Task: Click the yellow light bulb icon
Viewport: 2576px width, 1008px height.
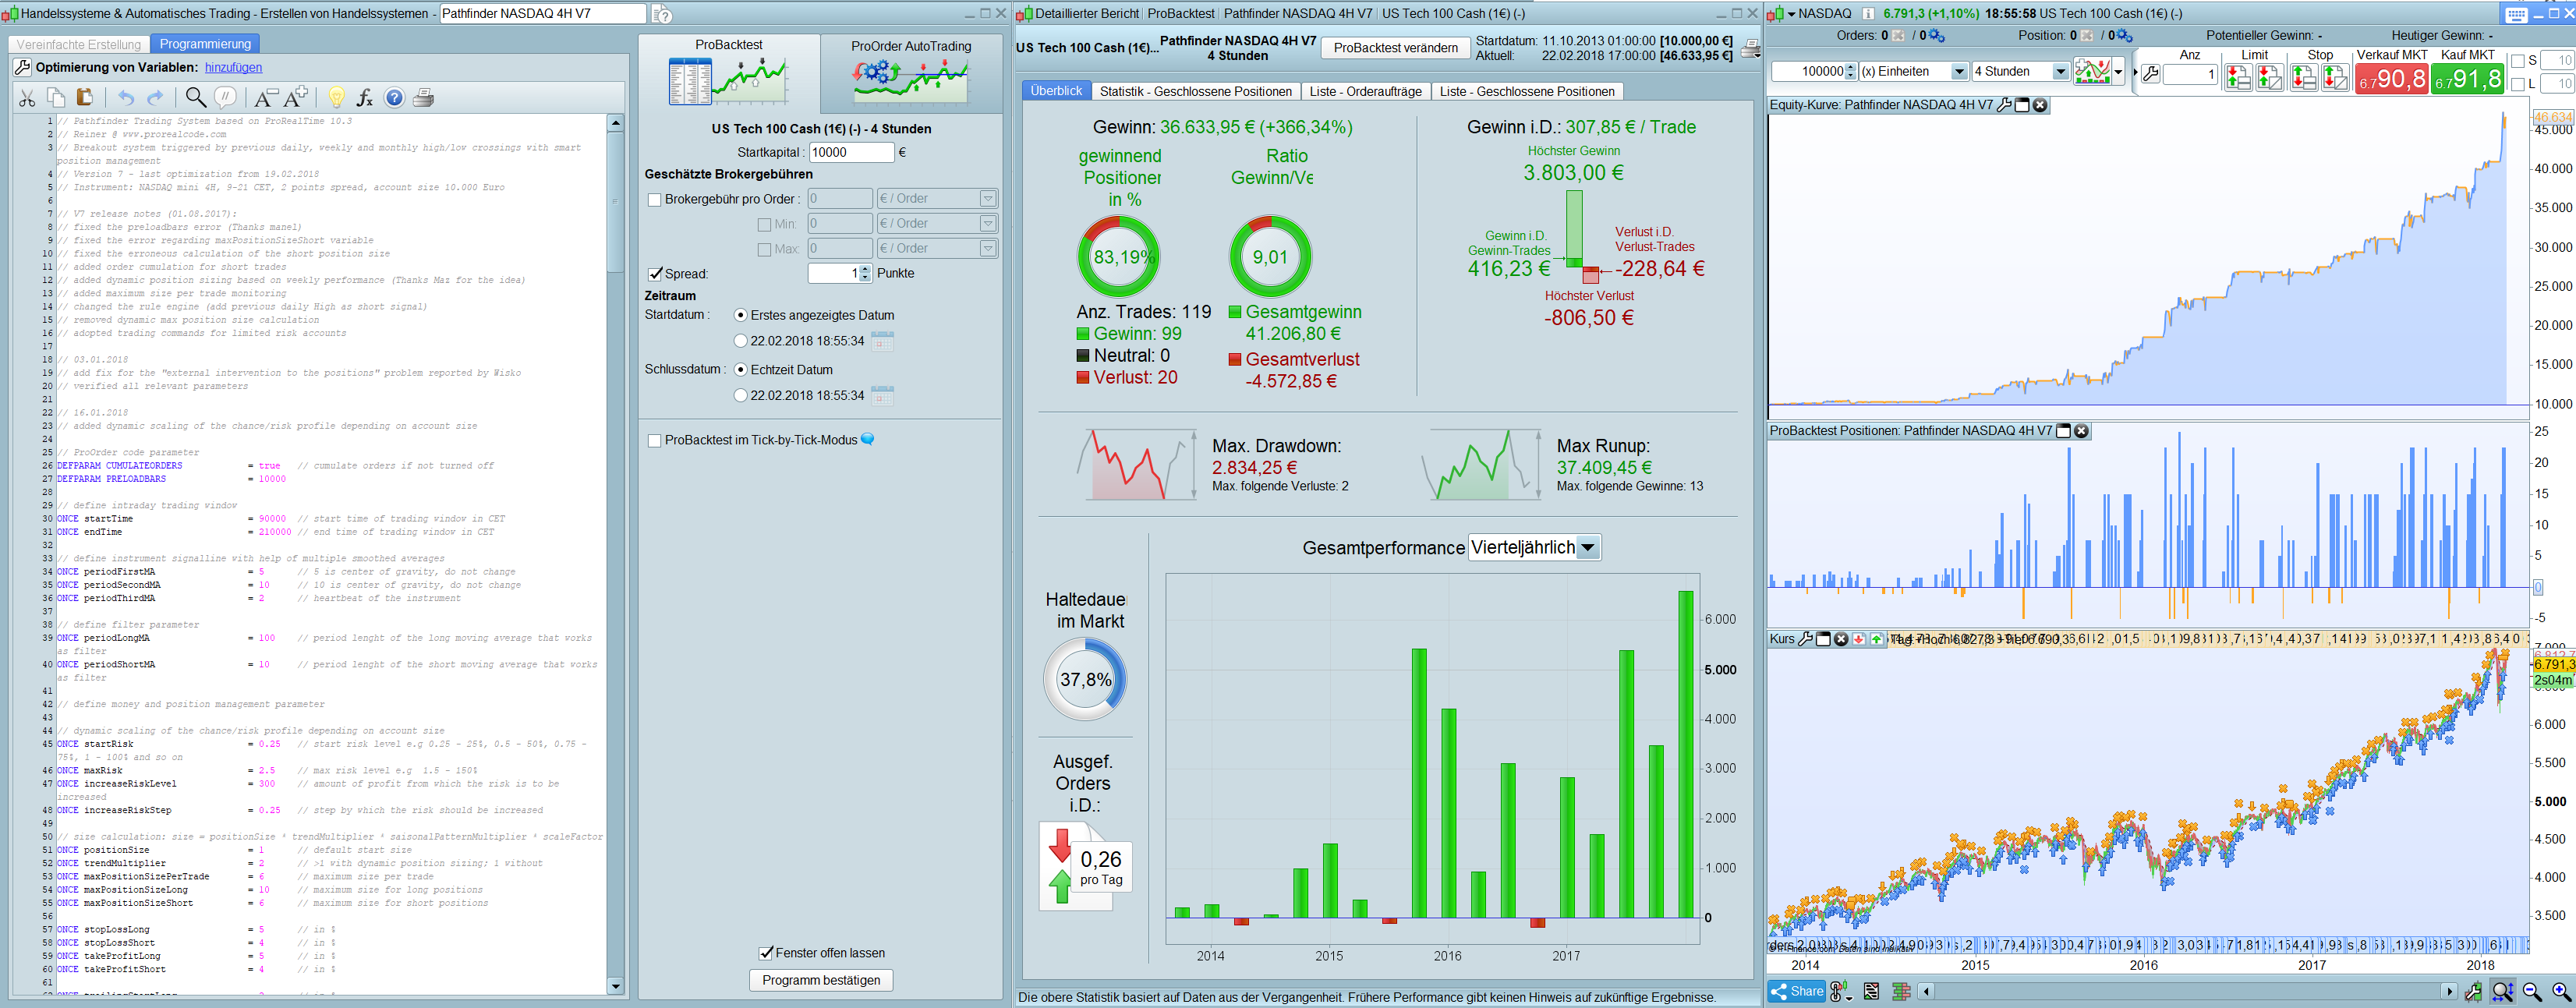Action: (x=337, y=98)
